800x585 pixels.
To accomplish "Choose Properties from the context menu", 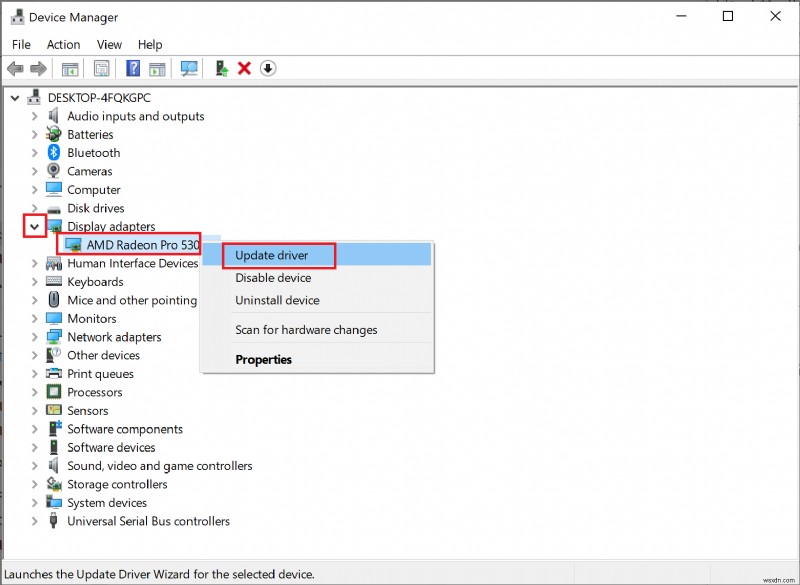I will (x=317, y=359).
